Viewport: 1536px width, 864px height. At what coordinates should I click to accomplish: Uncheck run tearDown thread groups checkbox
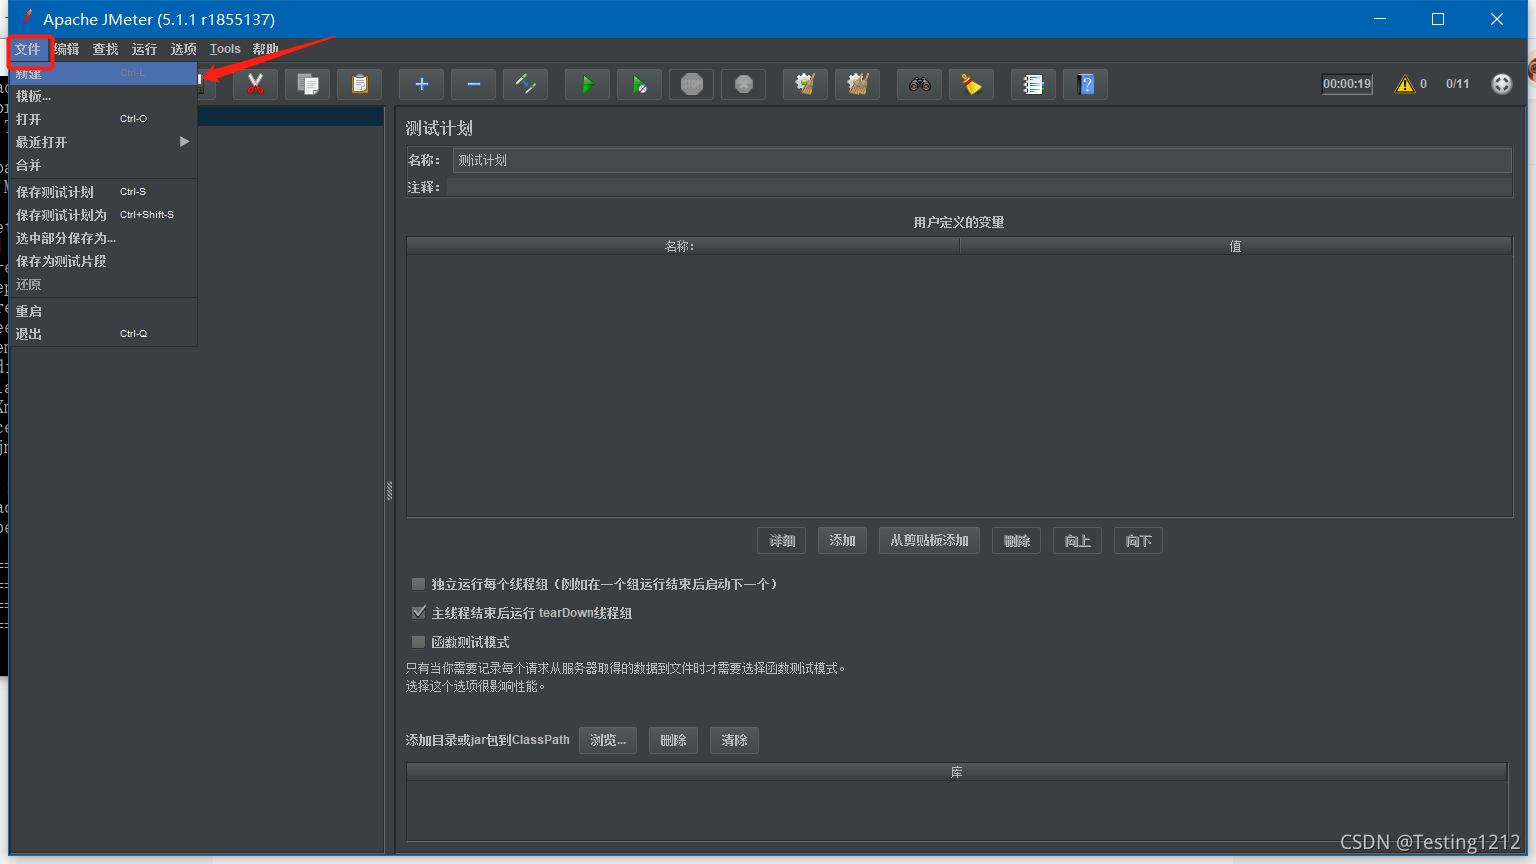[419, 613]
